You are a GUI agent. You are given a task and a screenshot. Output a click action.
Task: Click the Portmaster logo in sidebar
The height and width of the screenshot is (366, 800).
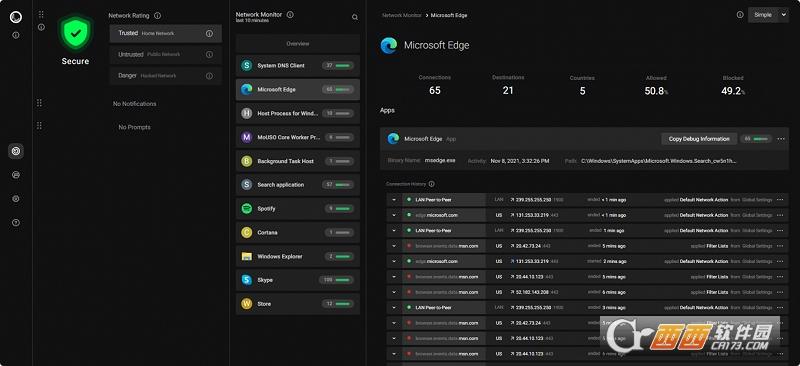point(16,17)
